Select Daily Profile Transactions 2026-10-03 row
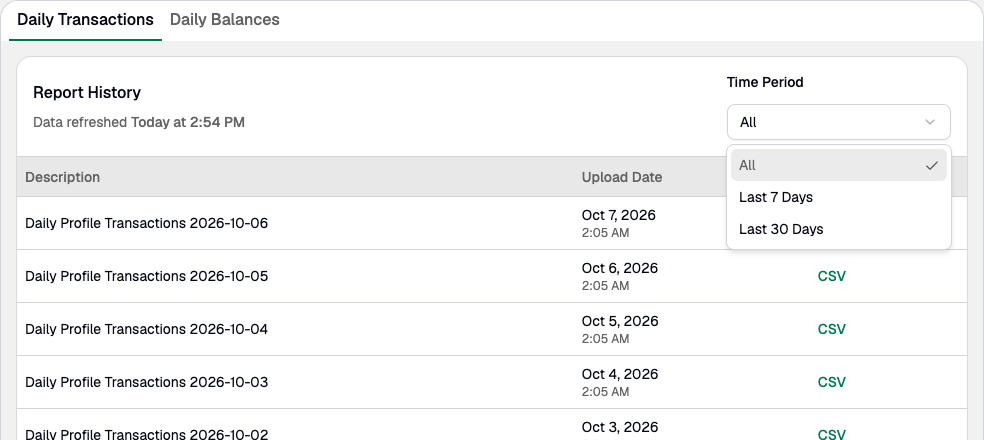The height and width of the screenshot is (440, 984). point(492,382)
